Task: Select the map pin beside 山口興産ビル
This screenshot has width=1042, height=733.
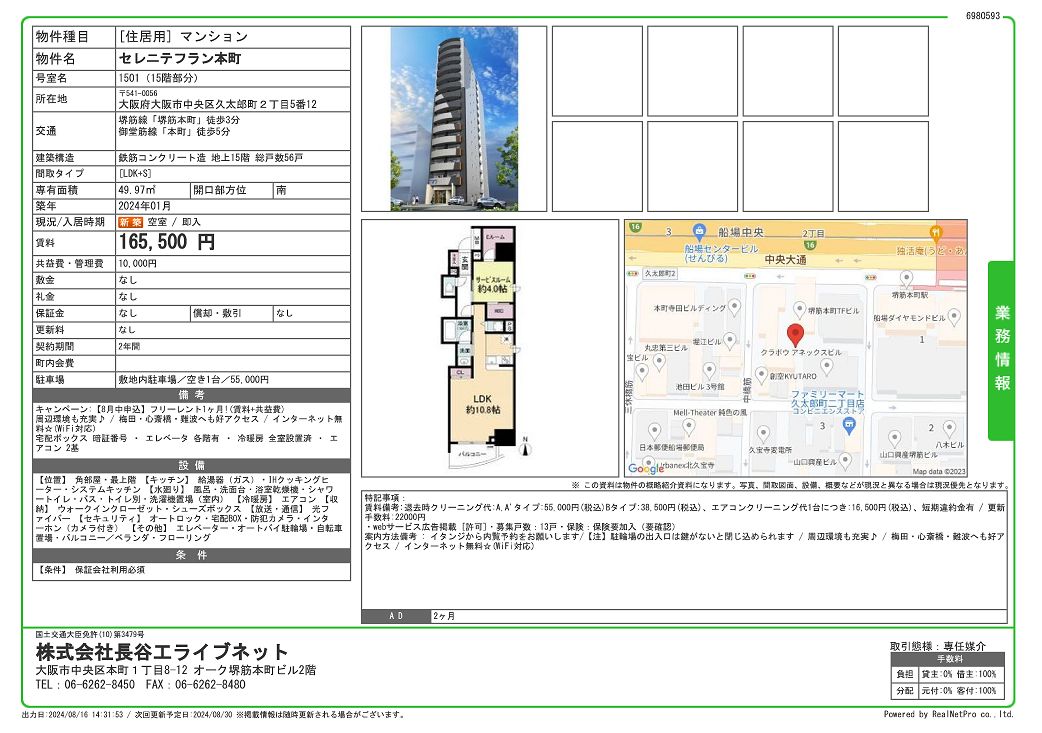Action: tap(845, 460)
